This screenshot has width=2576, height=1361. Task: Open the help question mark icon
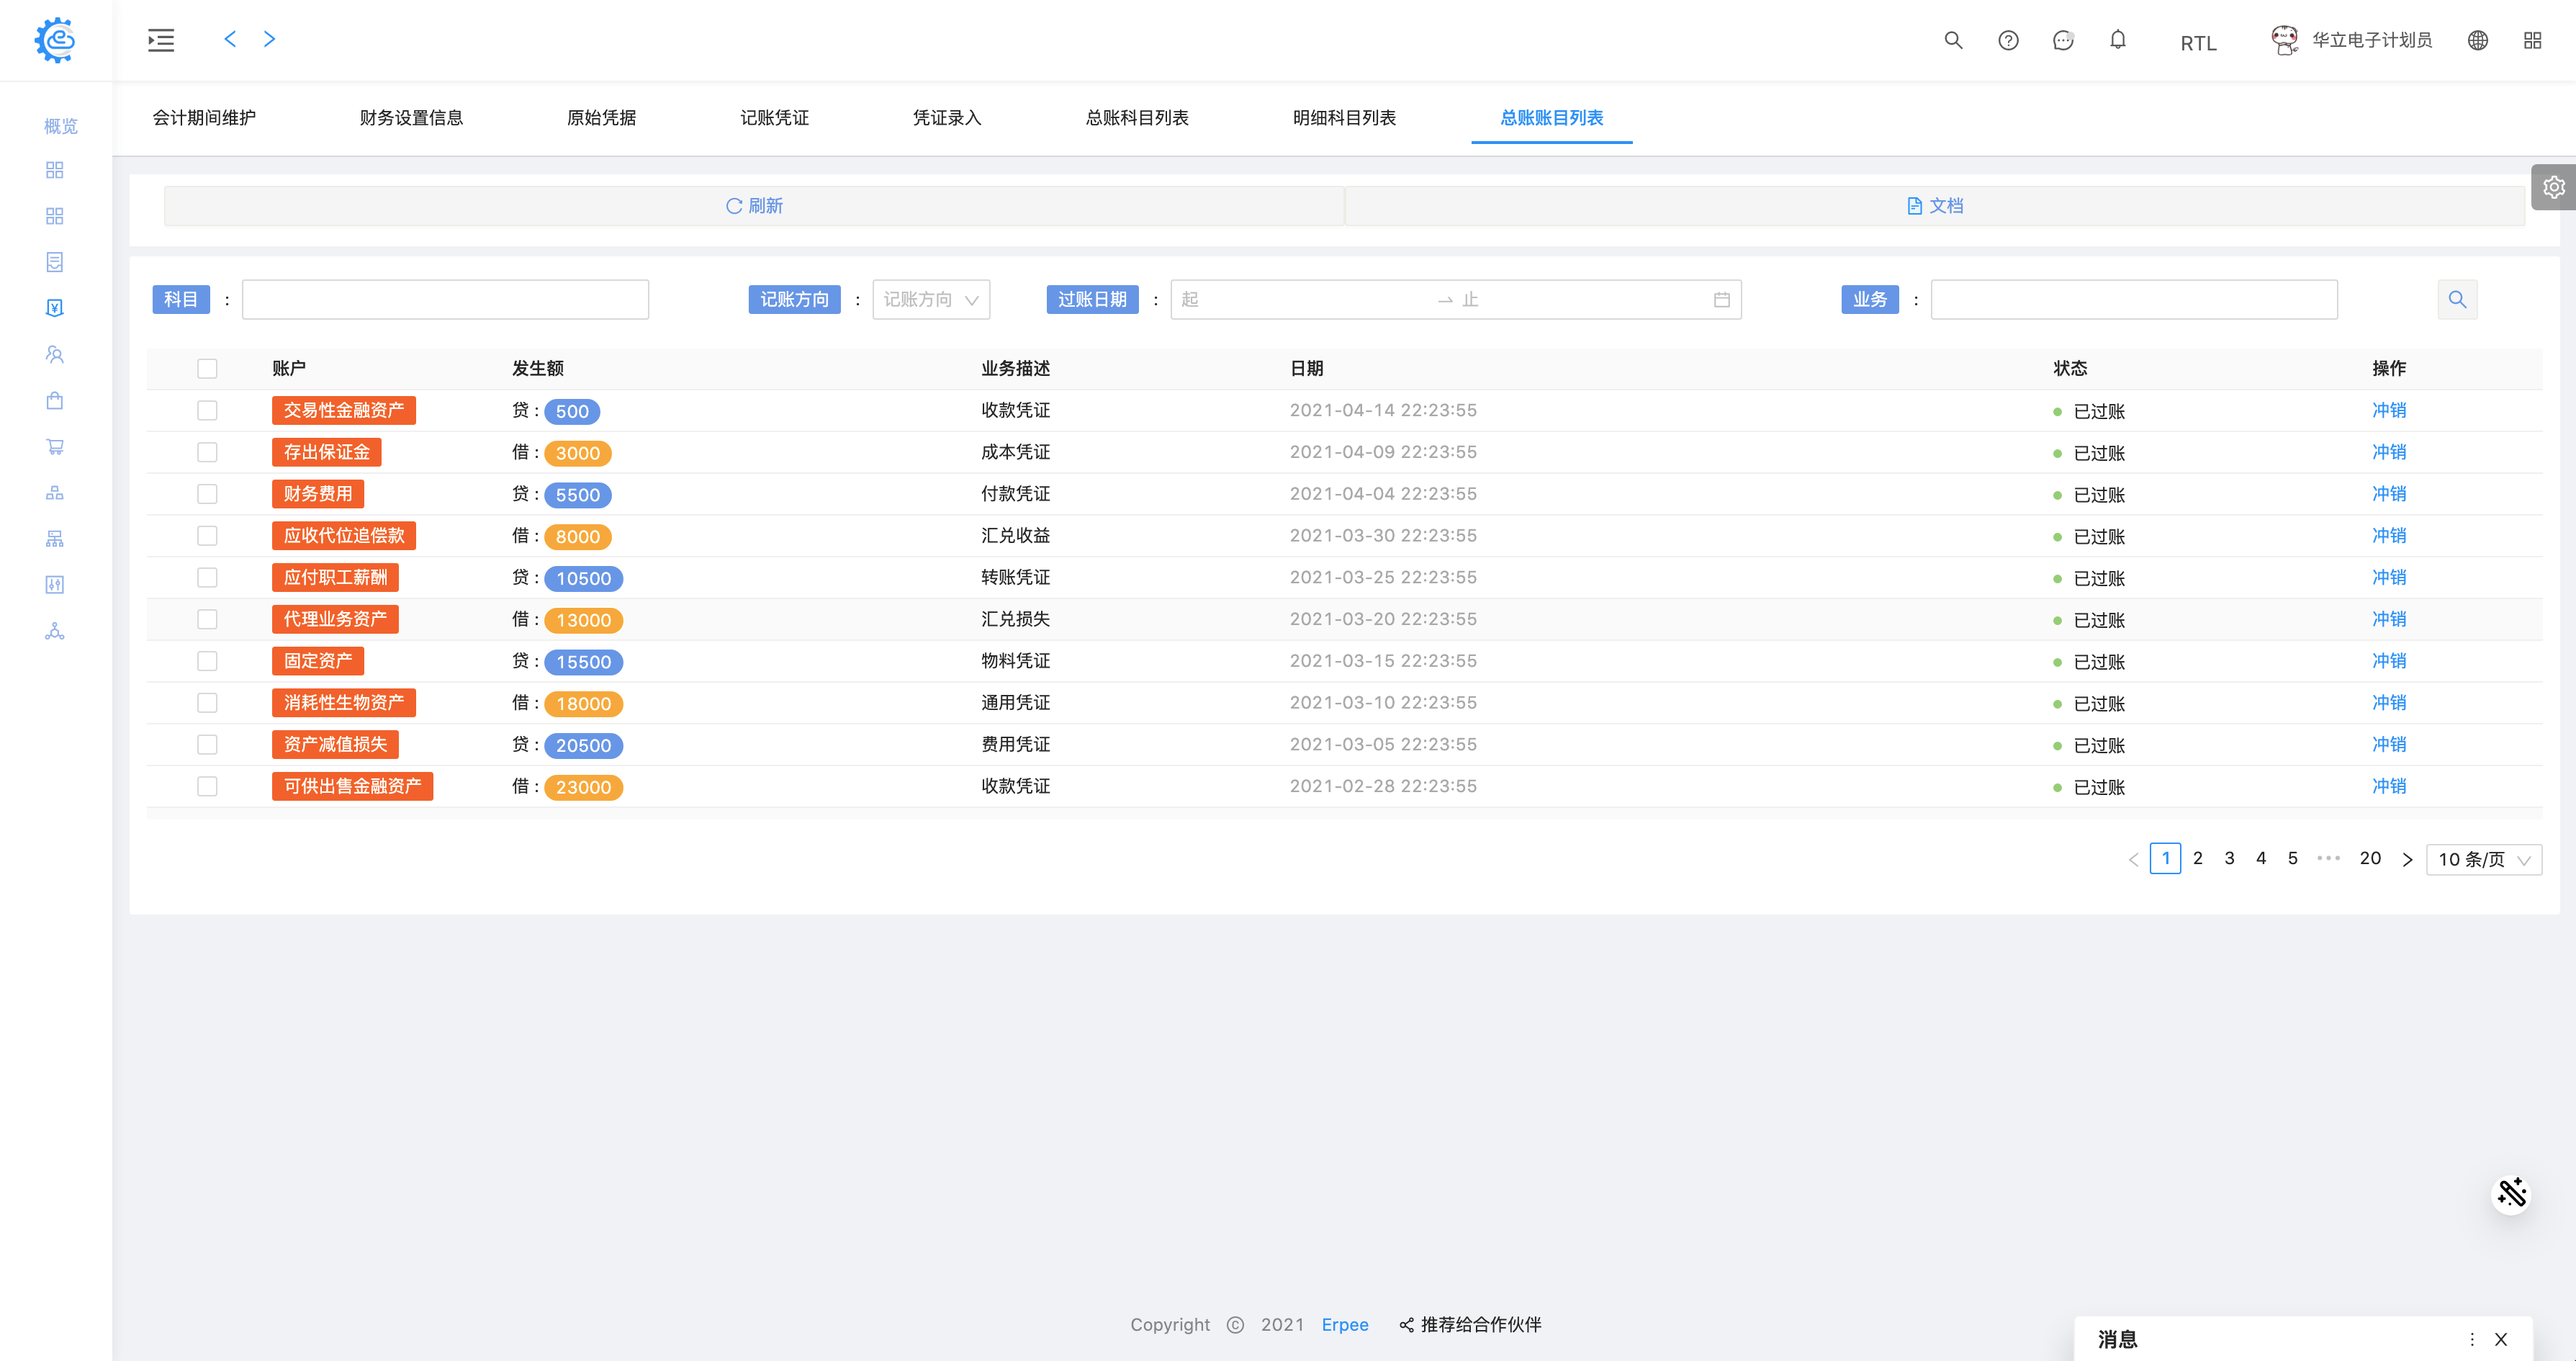(2008, 40)
